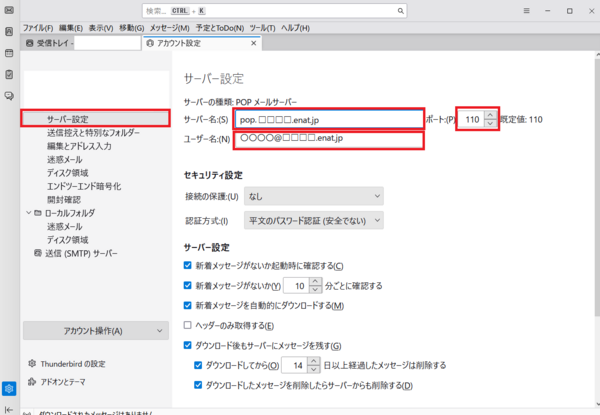The height and width of the screenshot is (415, 600).
Task: Open the アカウント操作 dropdown button
Action: click(x=93, y=331)
